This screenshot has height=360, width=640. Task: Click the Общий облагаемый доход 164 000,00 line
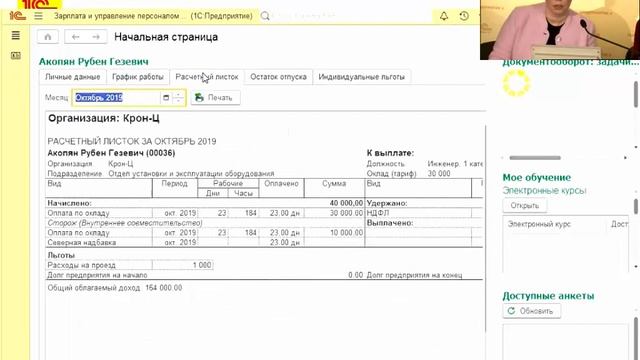pyautogui.click(x=115, y=288)
